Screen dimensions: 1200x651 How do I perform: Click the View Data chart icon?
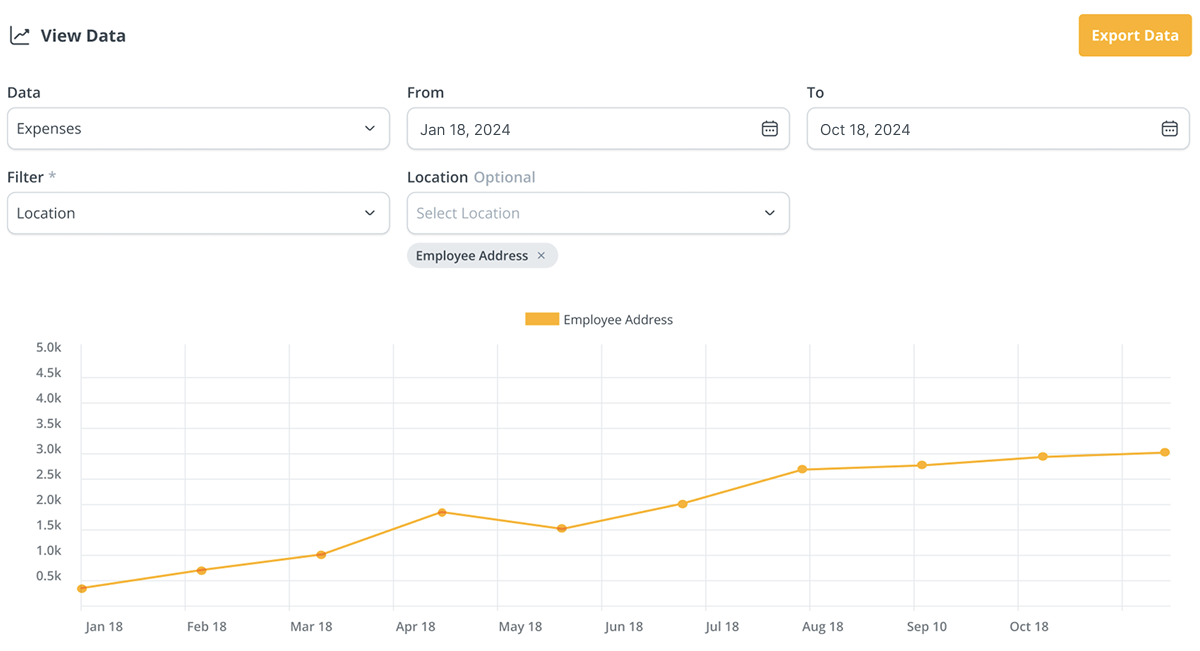(x=19, y=36)
